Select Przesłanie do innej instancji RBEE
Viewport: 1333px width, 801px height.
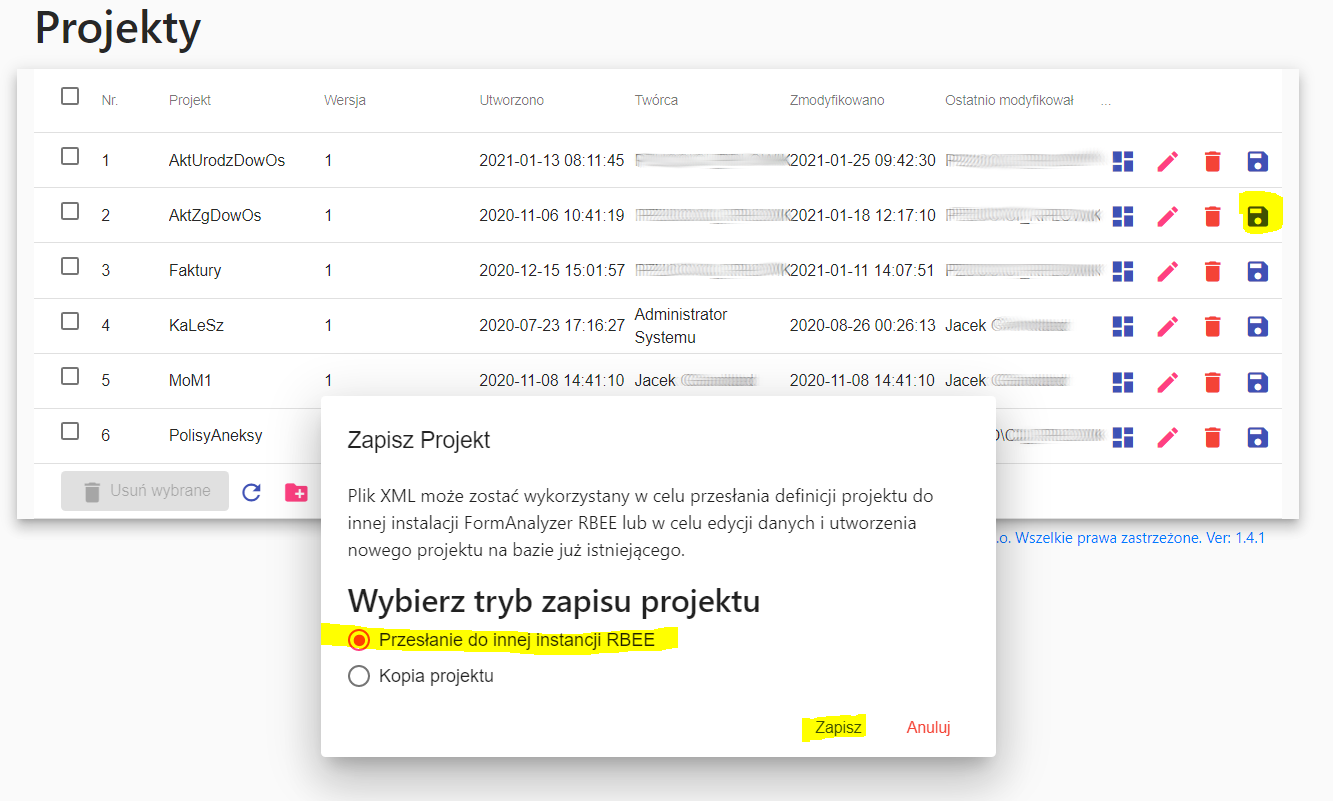point(359,639)
